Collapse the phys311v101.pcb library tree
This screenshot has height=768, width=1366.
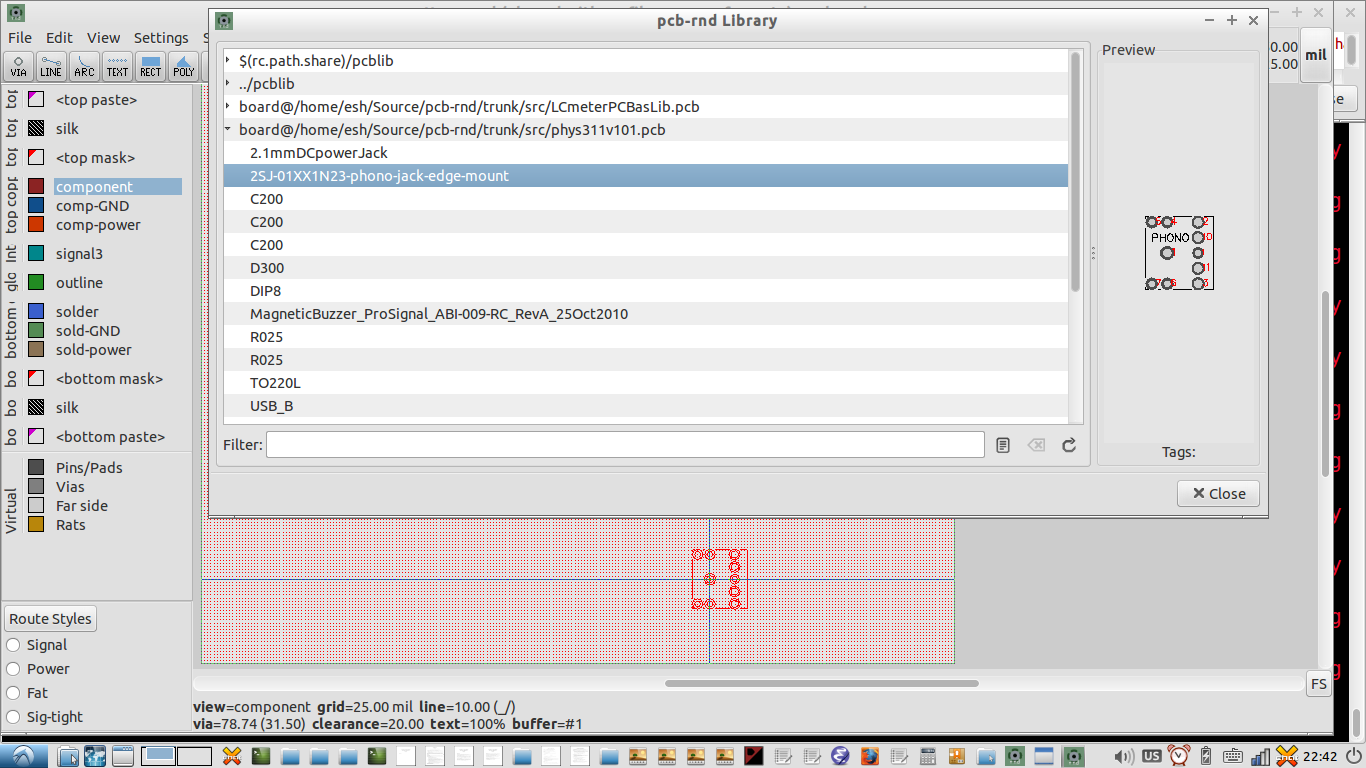(x=227, y=129)
